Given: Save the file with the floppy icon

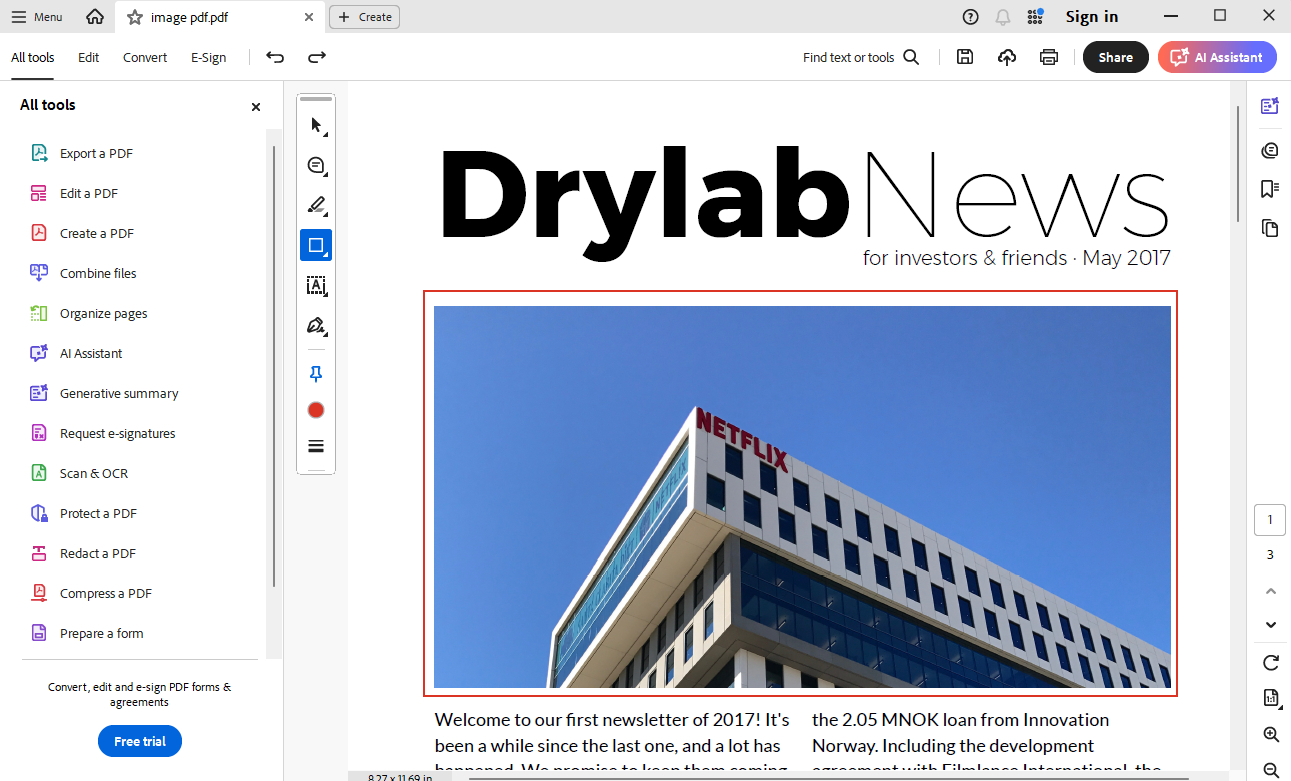Looking at the screenshot, I should point(965,57).
